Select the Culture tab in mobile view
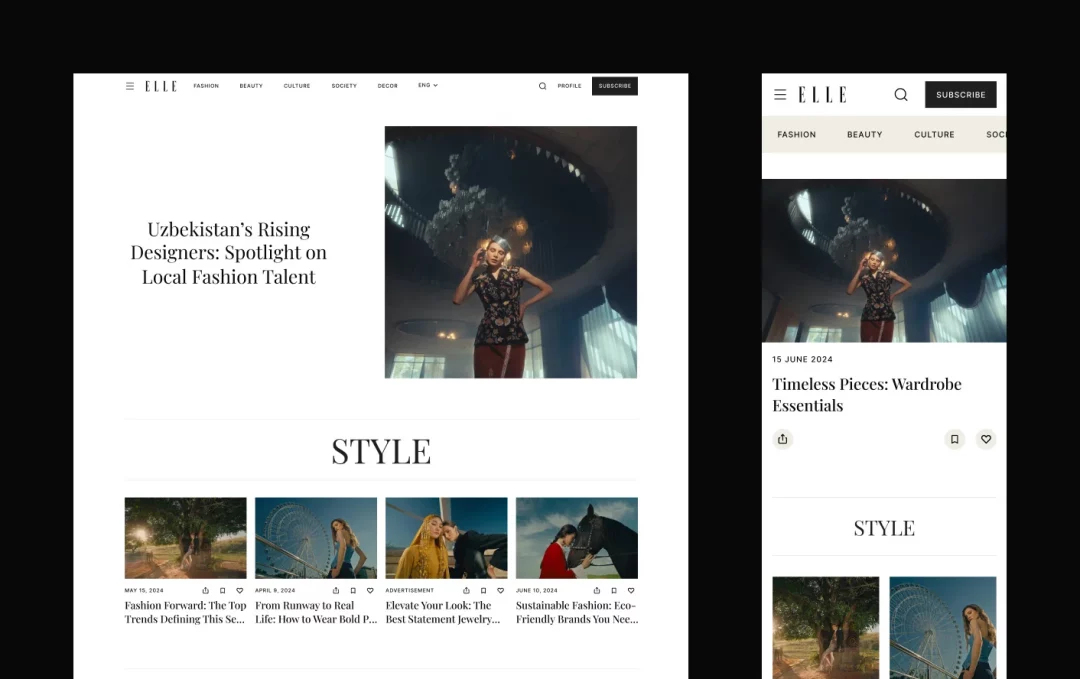The image size is (1080, 679). pos(934,134)
